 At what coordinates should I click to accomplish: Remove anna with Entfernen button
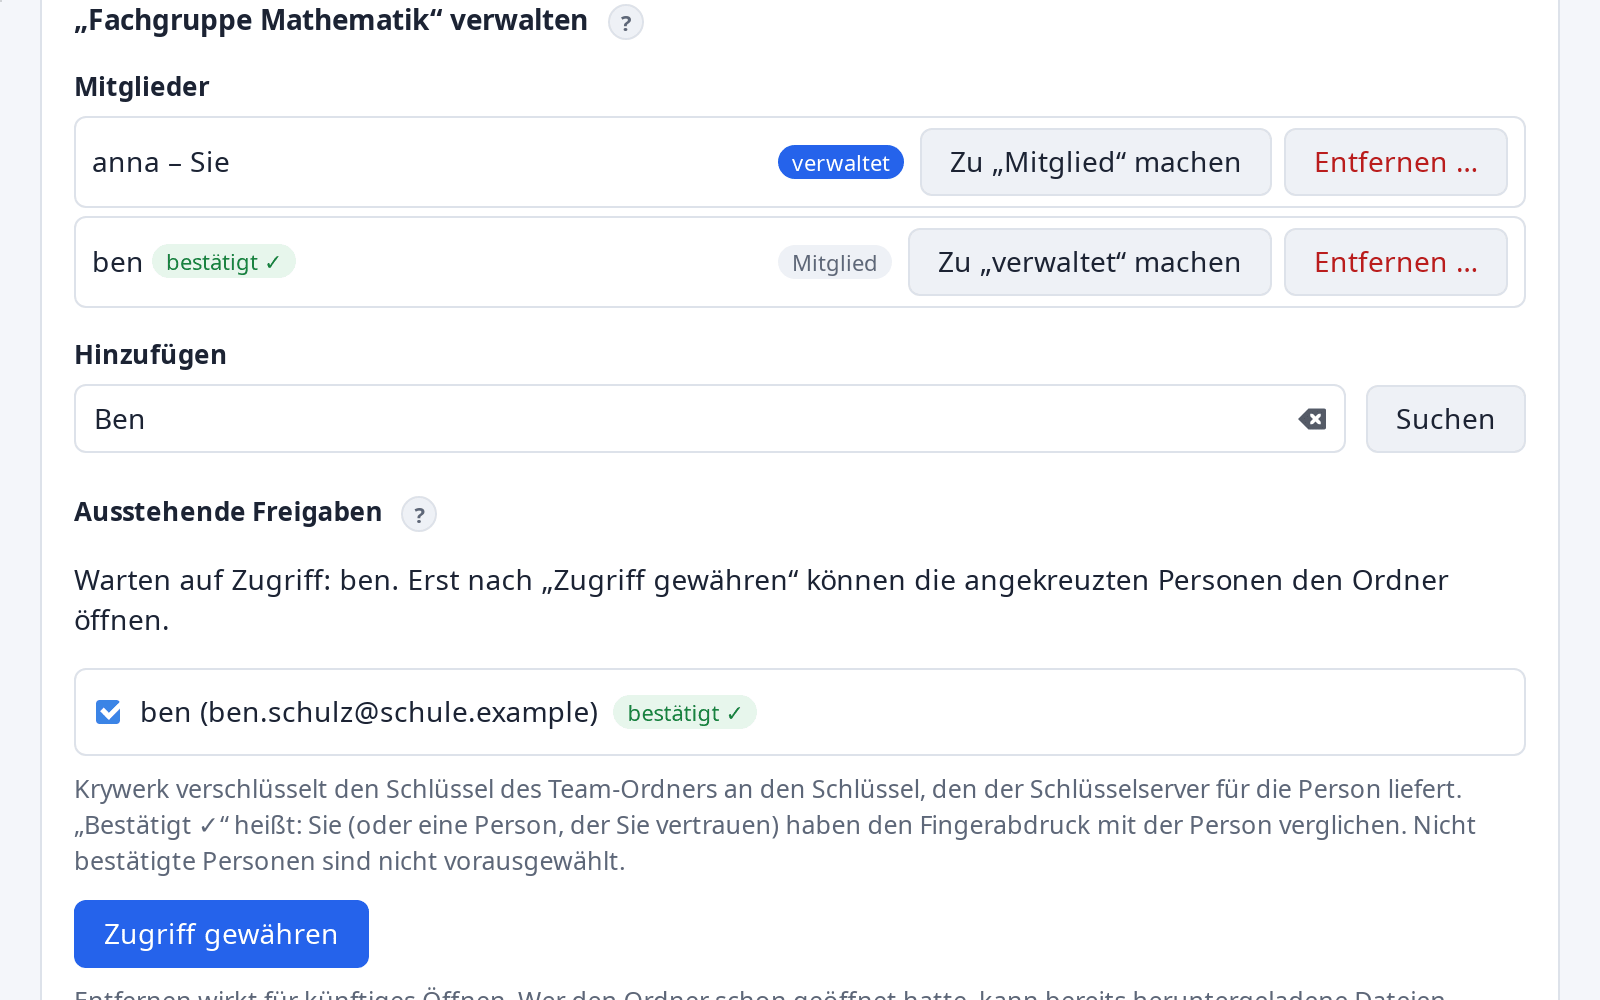[1395, 162]
